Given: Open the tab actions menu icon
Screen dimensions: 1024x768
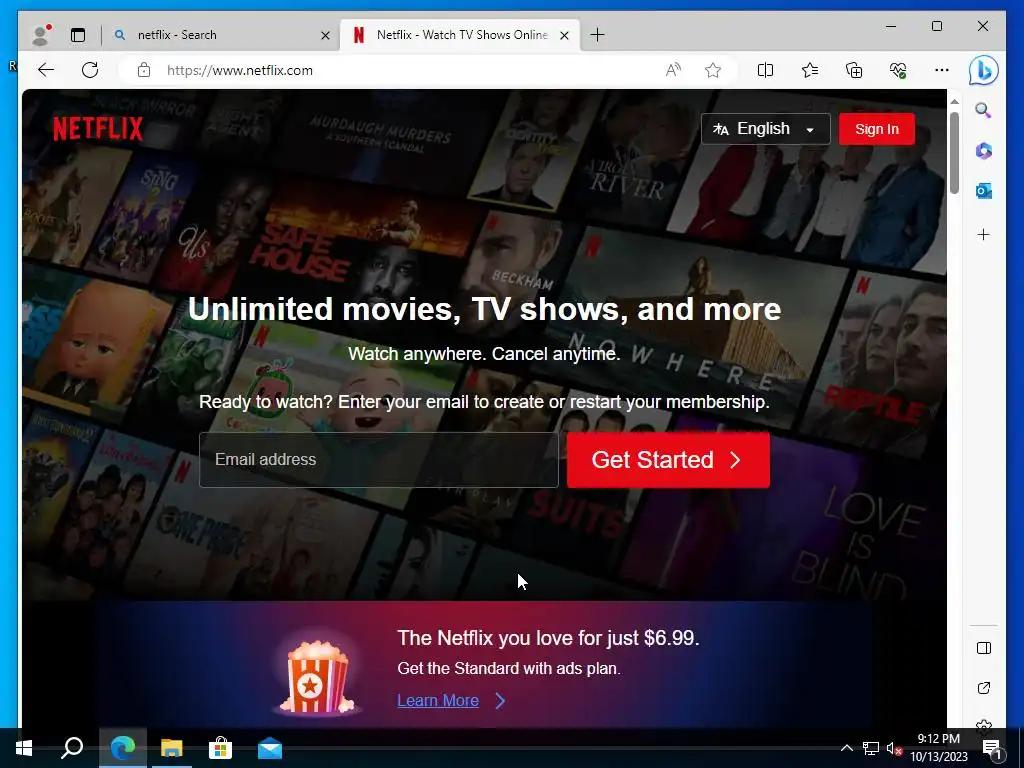Looking at the screenshot, I should [x=78, y=35].
